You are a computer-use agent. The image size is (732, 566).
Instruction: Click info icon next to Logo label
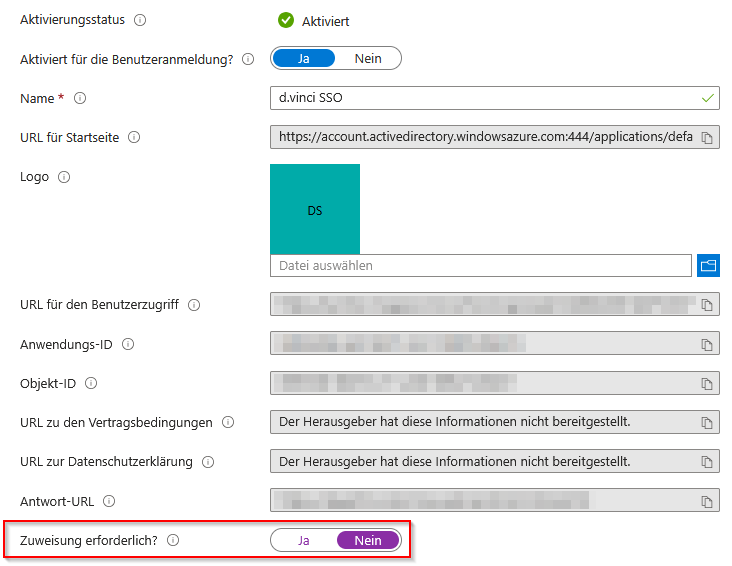[64, 177]
